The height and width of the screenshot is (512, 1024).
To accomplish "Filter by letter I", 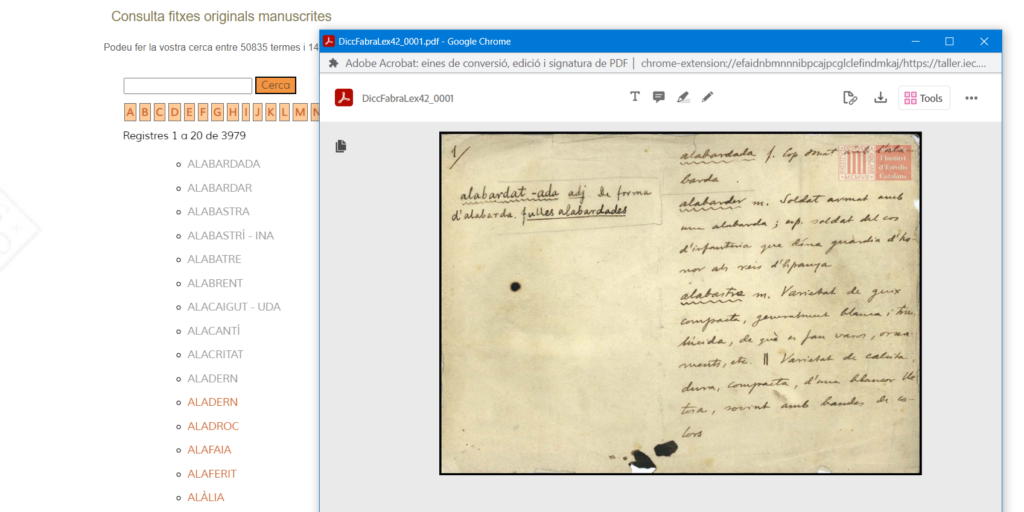I will pos(246,112).
